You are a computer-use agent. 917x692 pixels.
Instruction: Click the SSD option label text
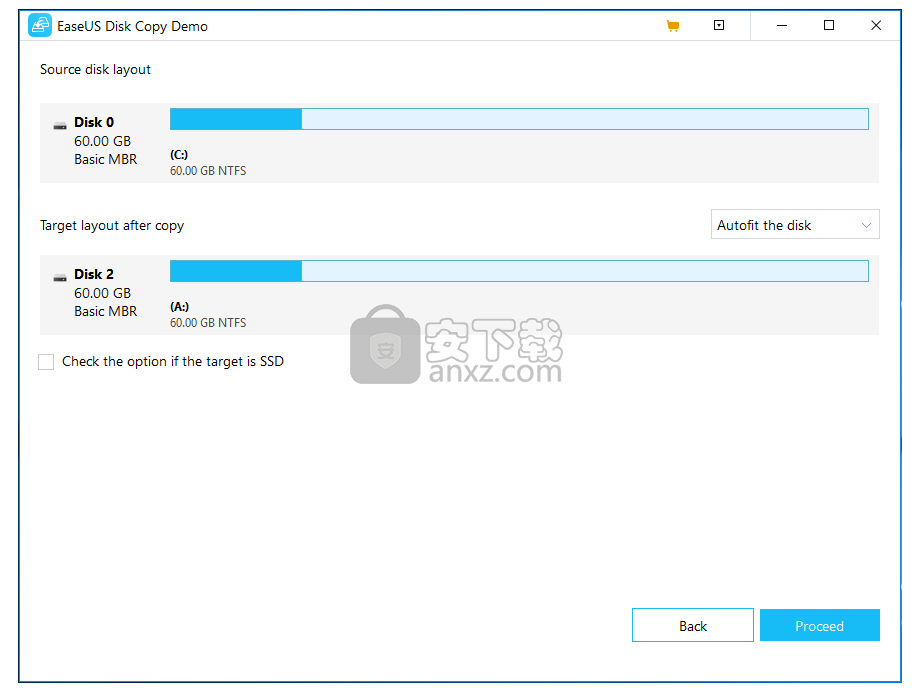tap(173, 362)
